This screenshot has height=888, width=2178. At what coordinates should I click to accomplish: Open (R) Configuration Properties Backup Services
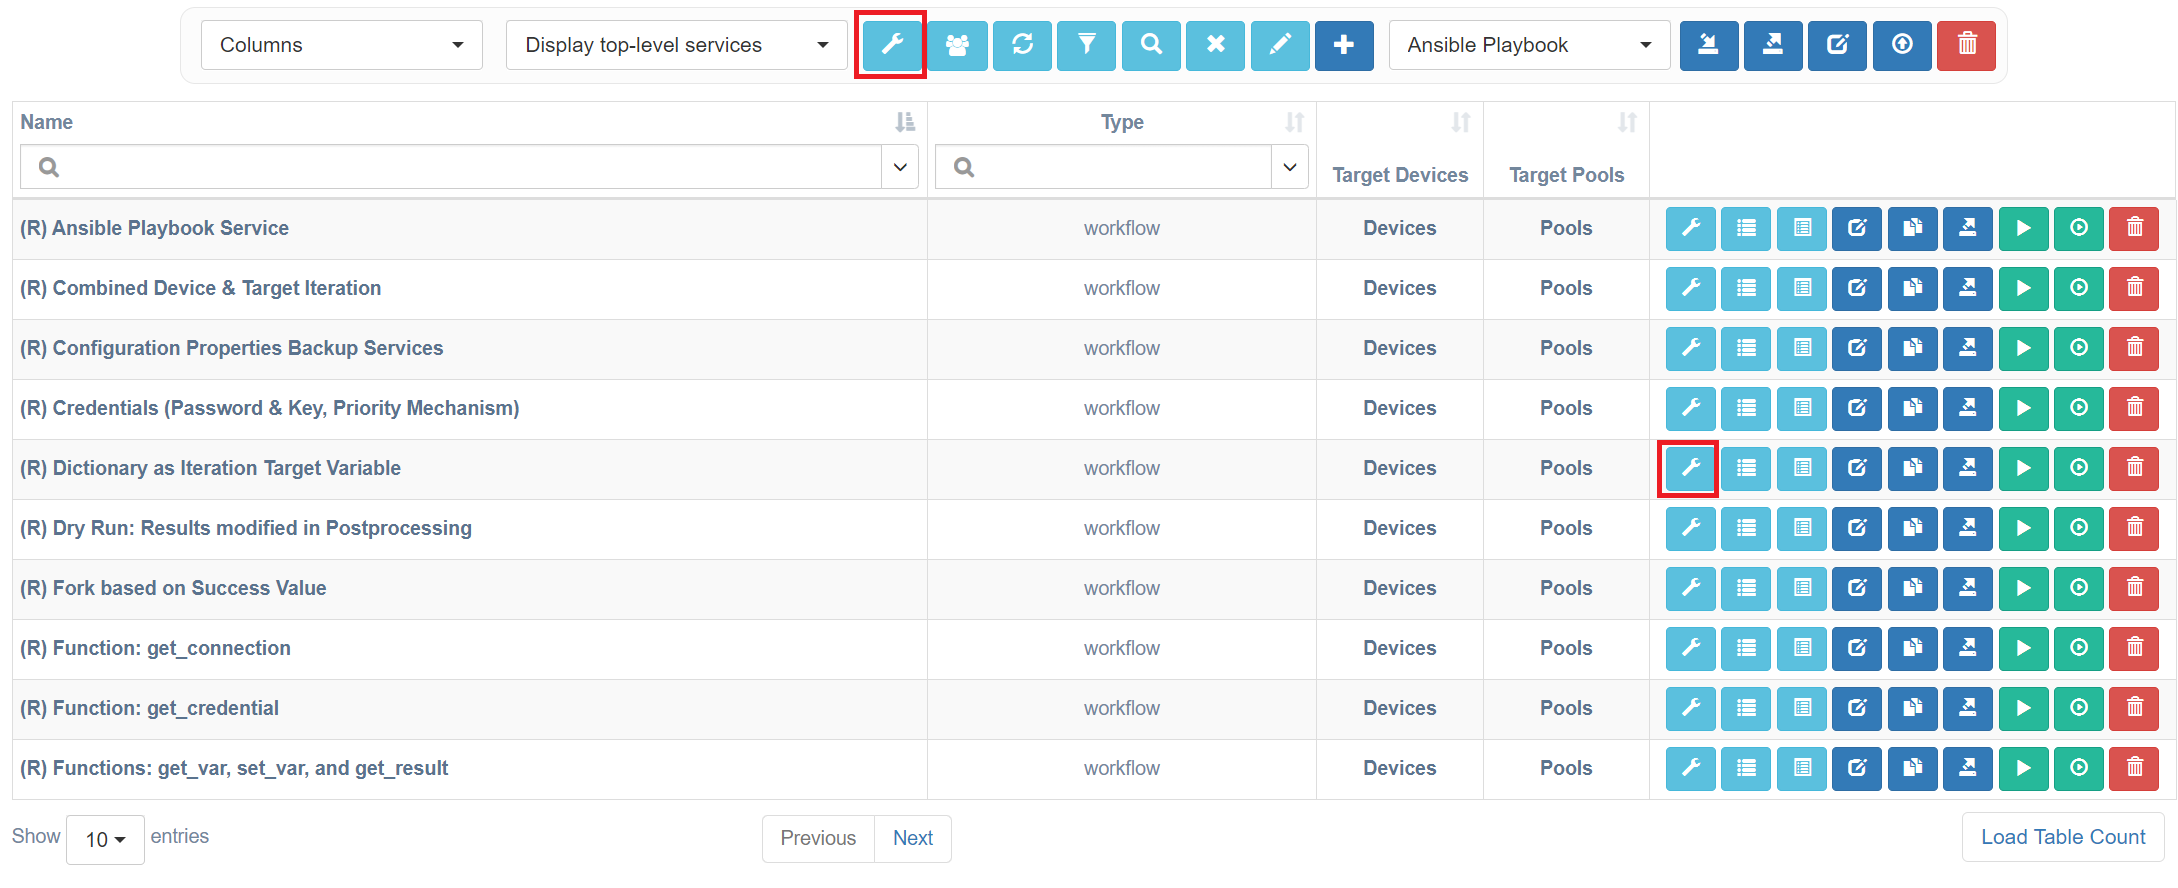232,348
